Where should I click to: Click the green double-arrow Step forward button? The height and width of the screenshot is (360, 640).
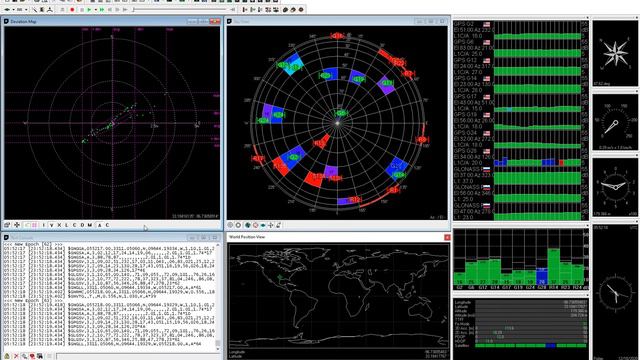[102, 9]
